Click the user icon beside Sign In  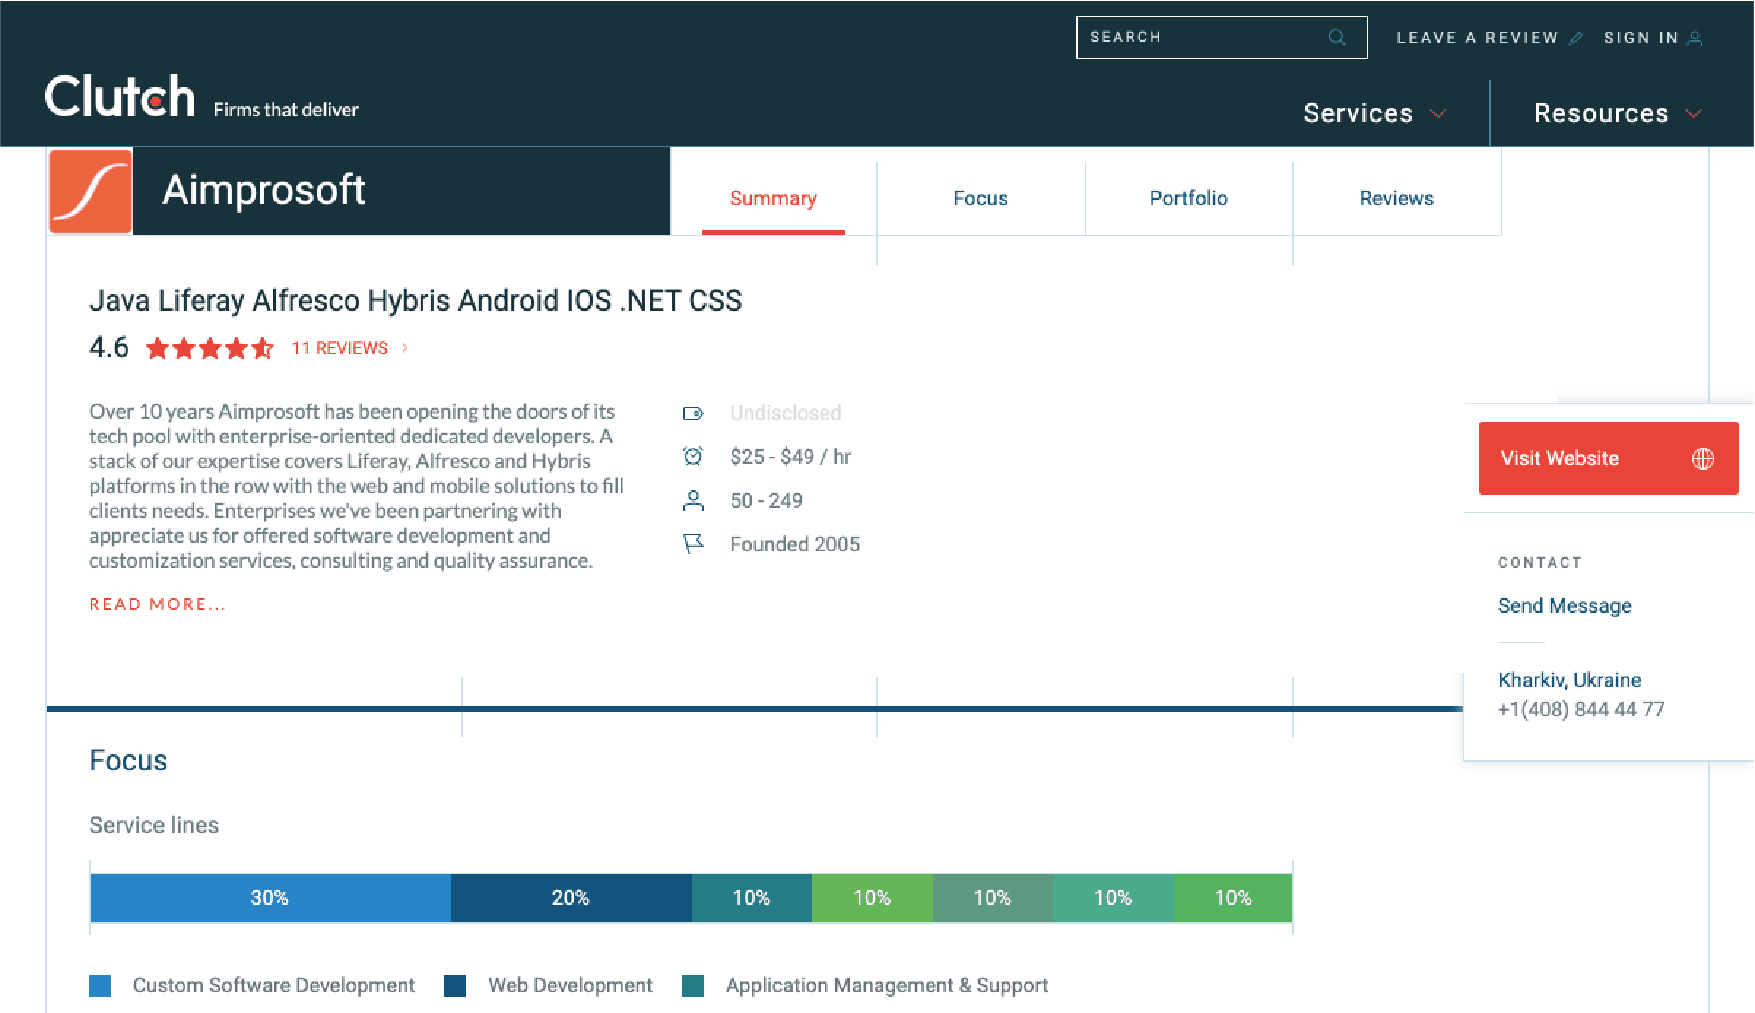(1694, 38)
